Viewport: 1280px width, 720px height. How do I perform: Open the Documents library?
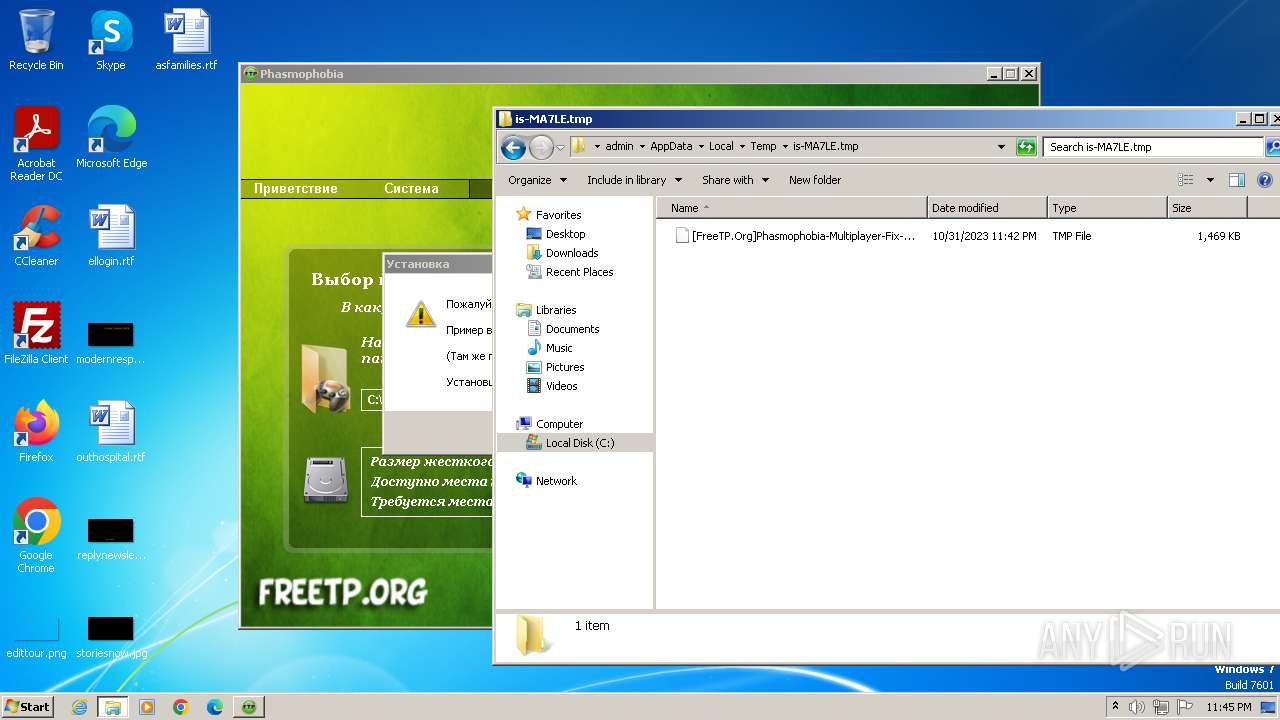tap(572, 329)
